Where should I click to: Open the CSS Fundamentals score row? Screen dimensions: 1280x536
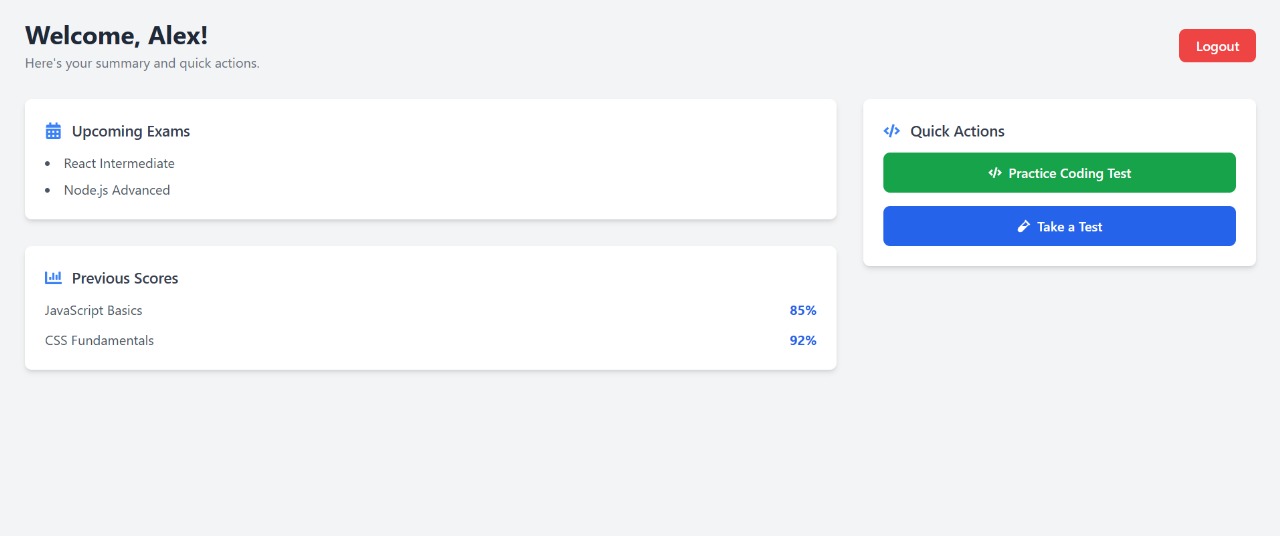100,340
